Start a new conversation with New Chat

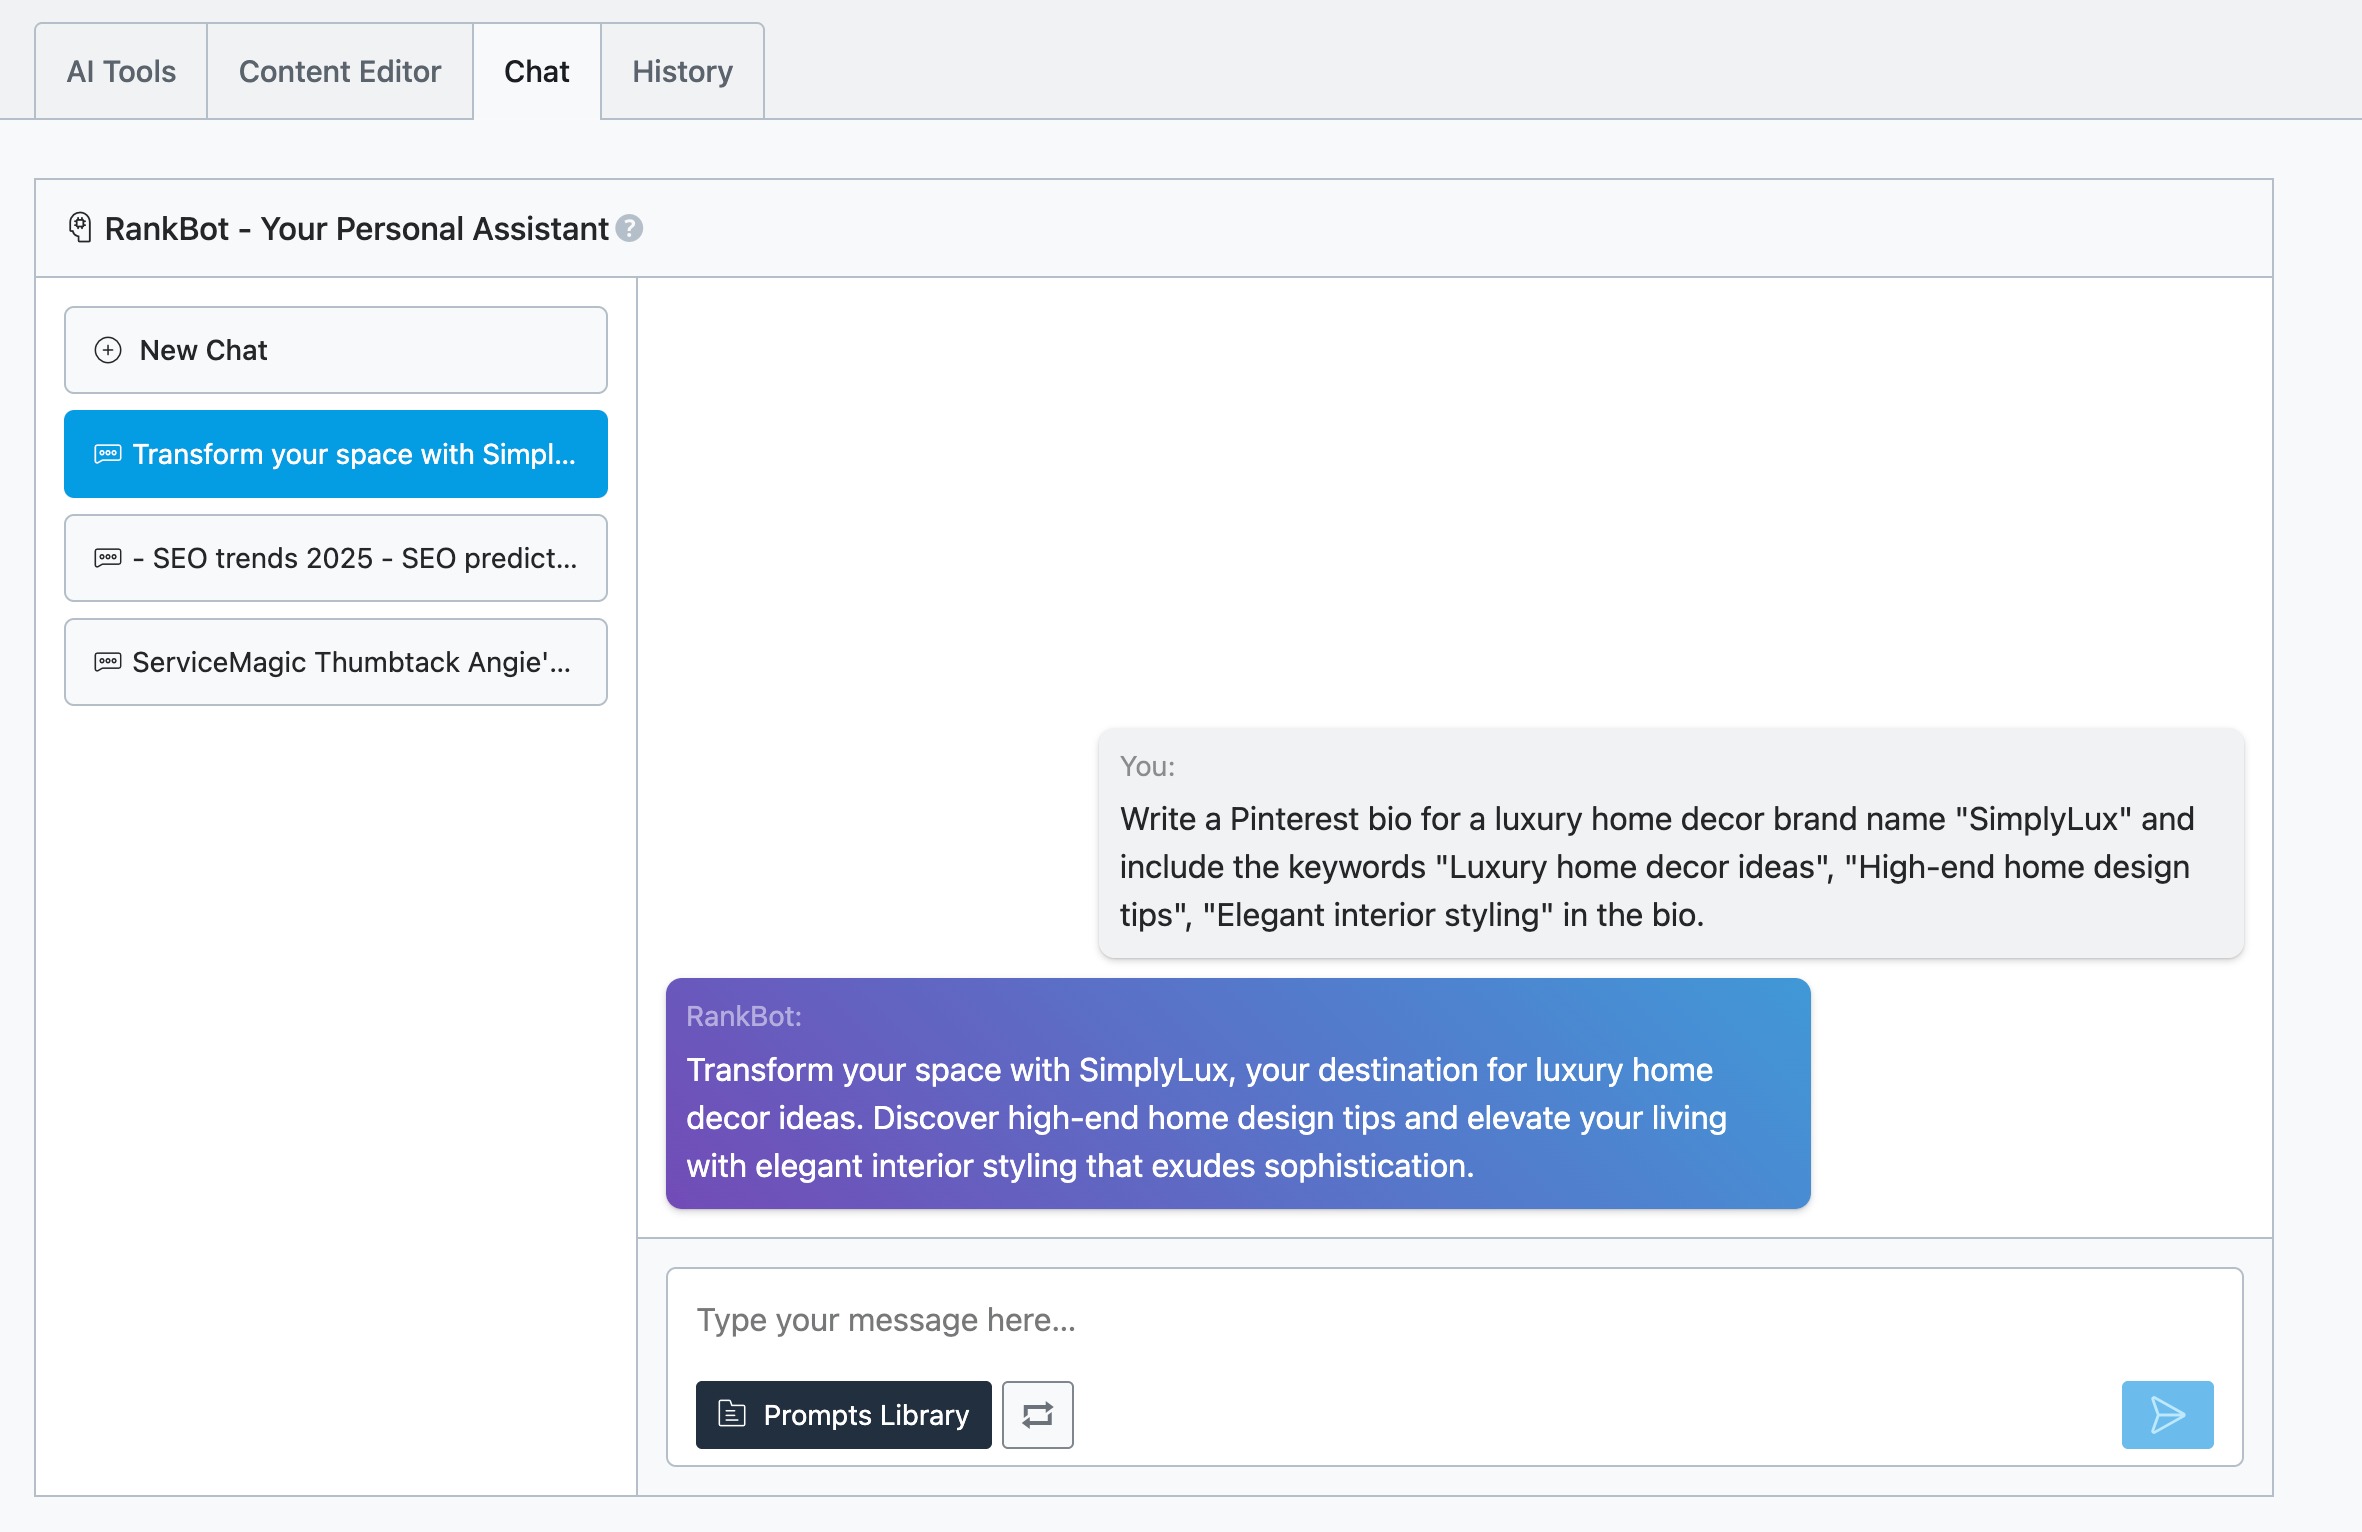[335, 350]
